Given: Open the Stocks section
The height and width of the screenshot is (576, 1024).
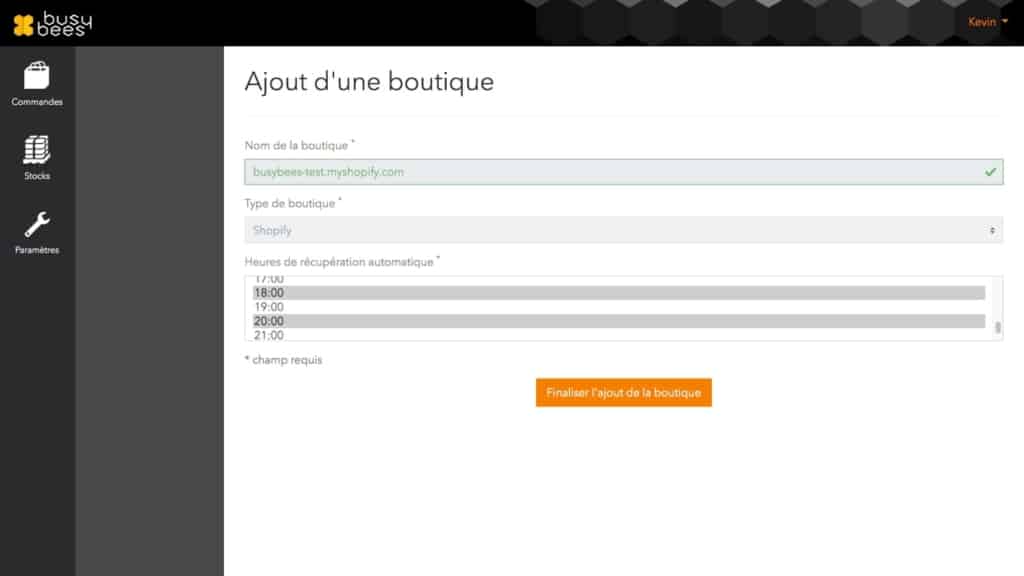Looking at the screenshot, I should coord(37,158).
